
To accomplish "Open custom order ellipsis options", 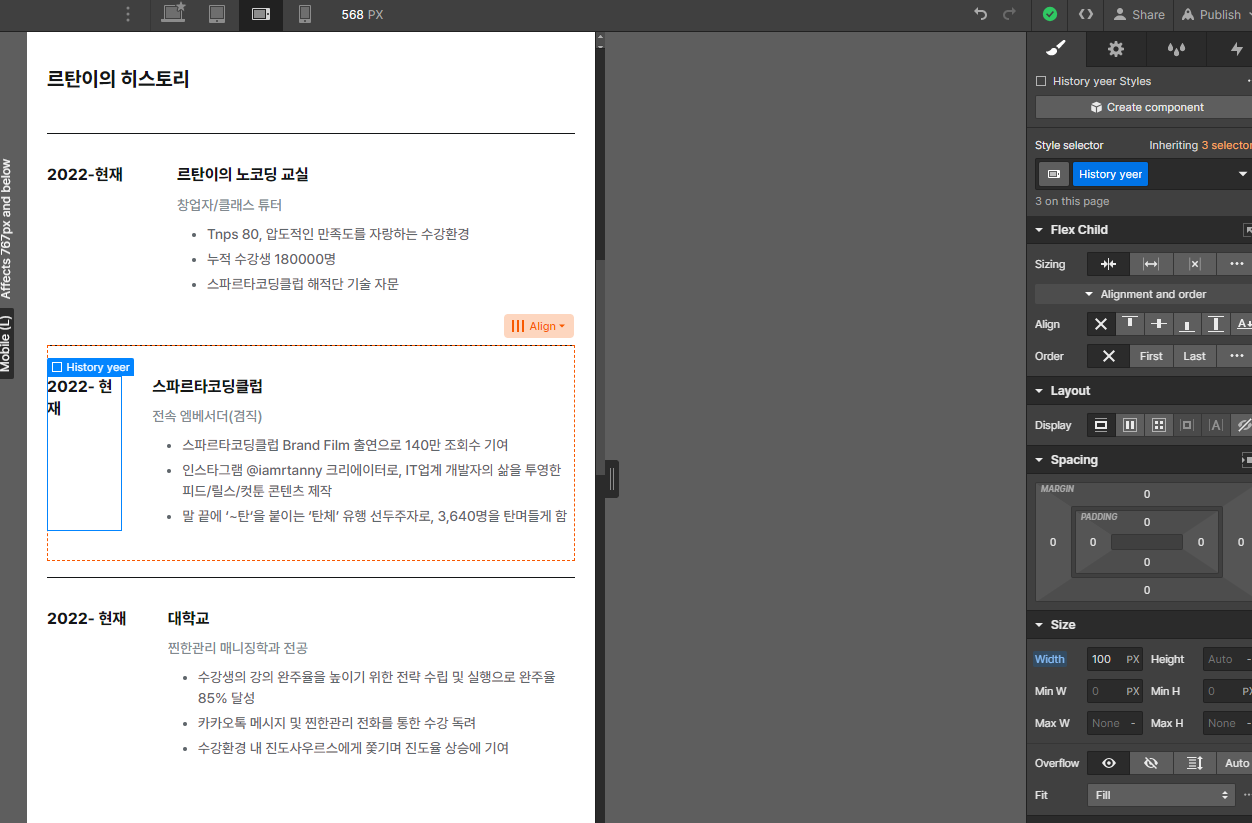I will point(1236,356).
